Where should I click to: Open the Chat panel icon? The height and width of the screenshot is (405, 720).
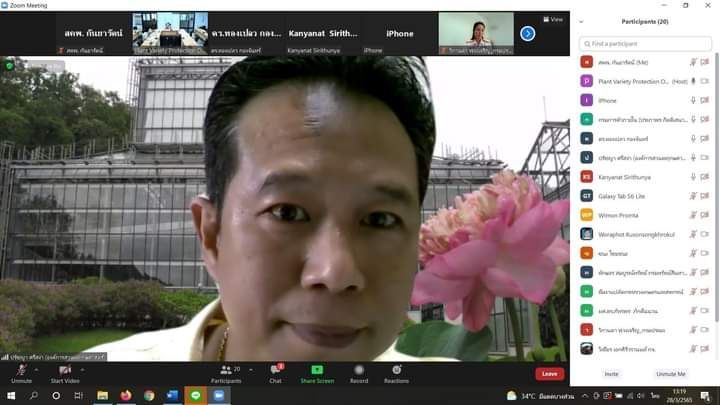pyautogui.click(x=275, y=370)
